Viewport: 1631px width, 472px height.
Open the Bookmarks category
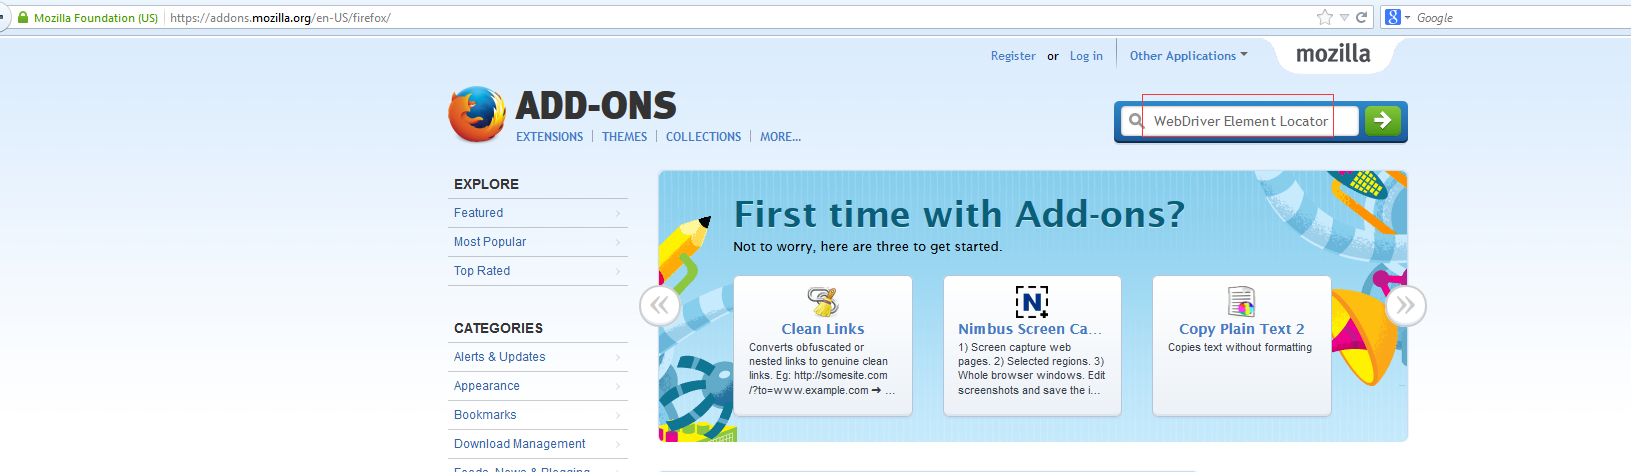538,415
